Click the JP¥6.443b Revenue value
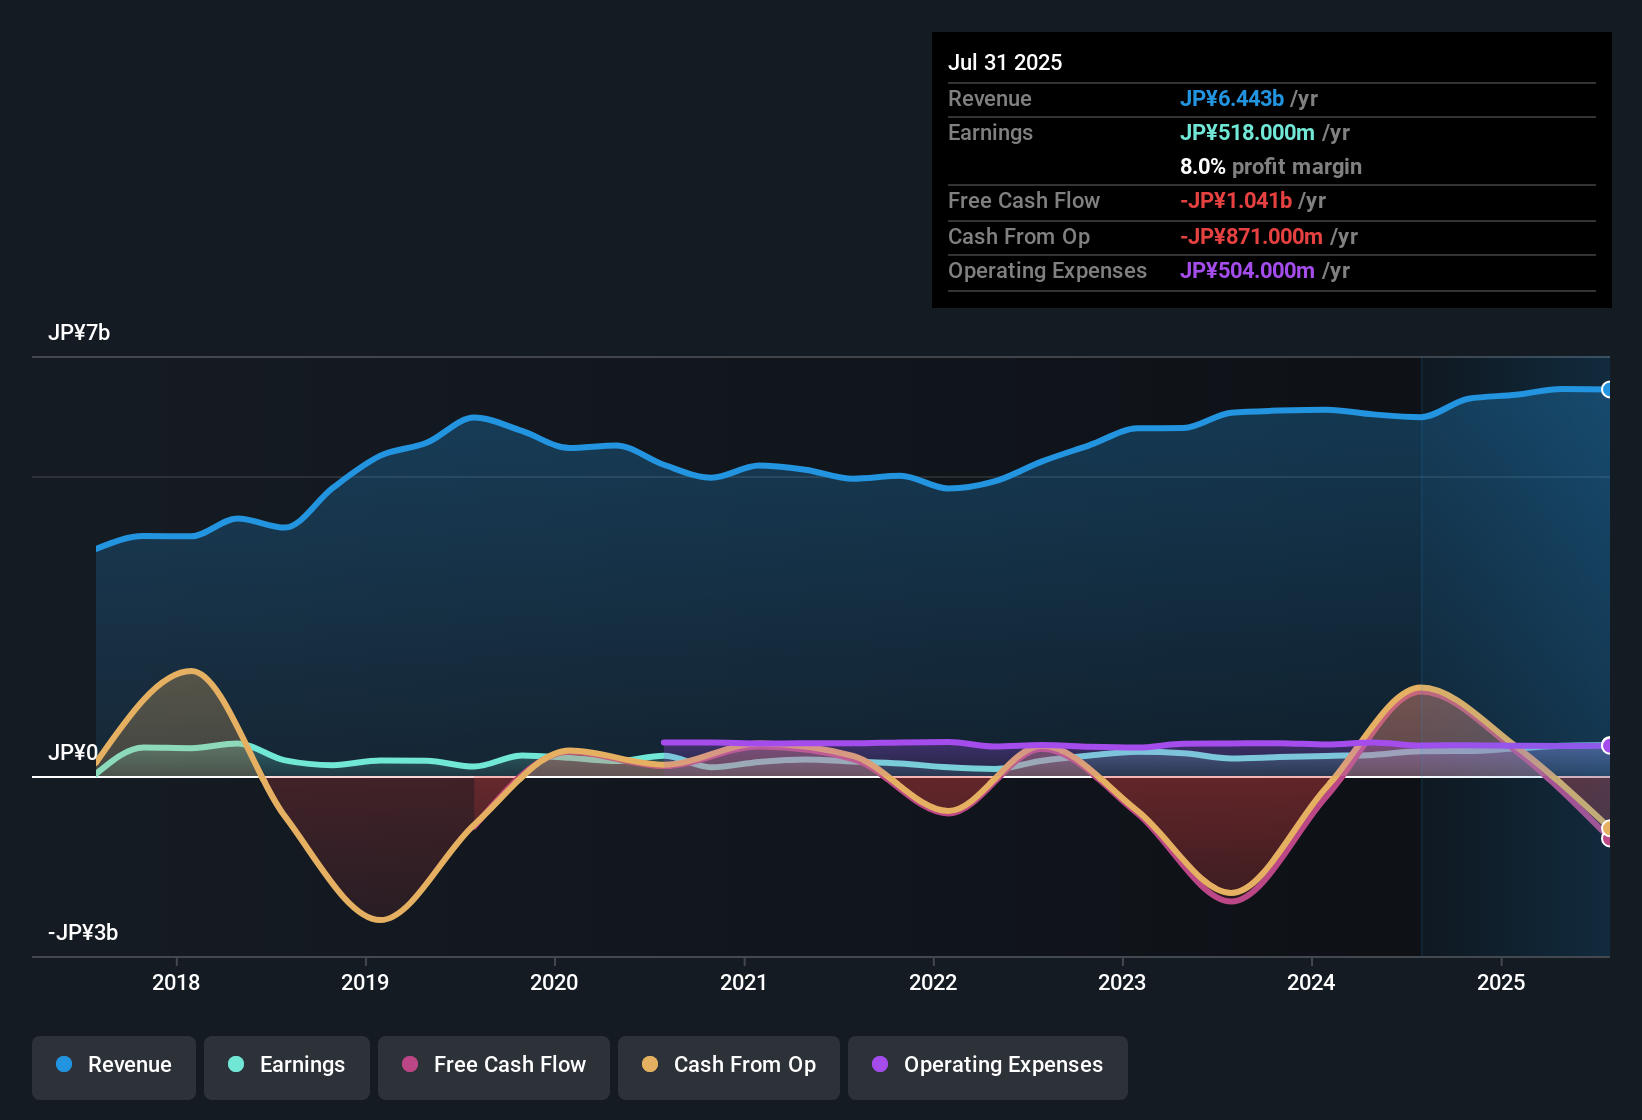Screen dimensions: 1642x1120 1232,98
